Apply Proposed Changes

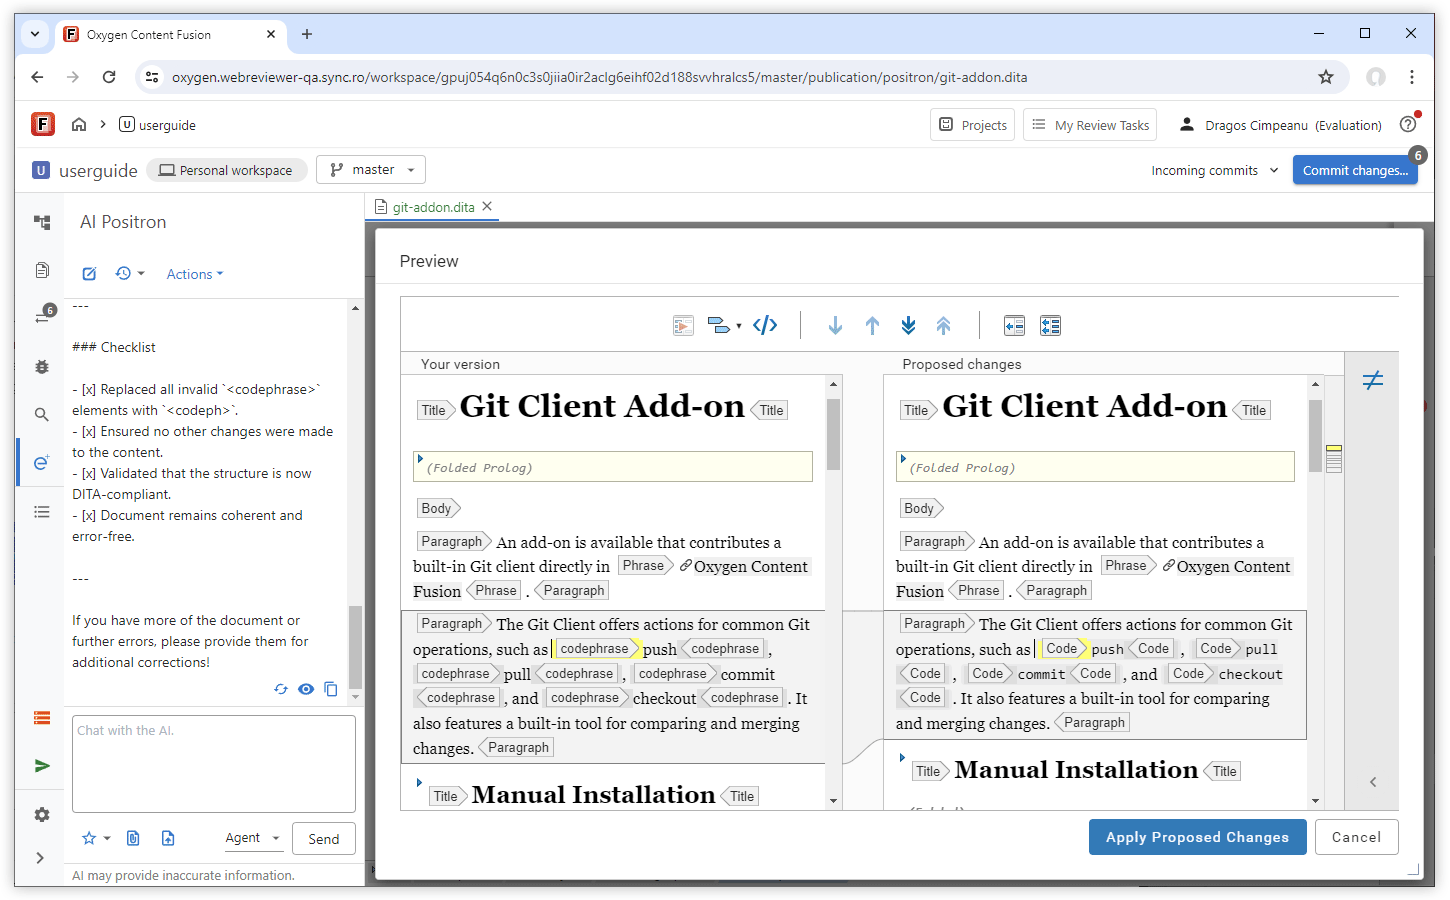pyautogui.click(x=1197, y=837)
